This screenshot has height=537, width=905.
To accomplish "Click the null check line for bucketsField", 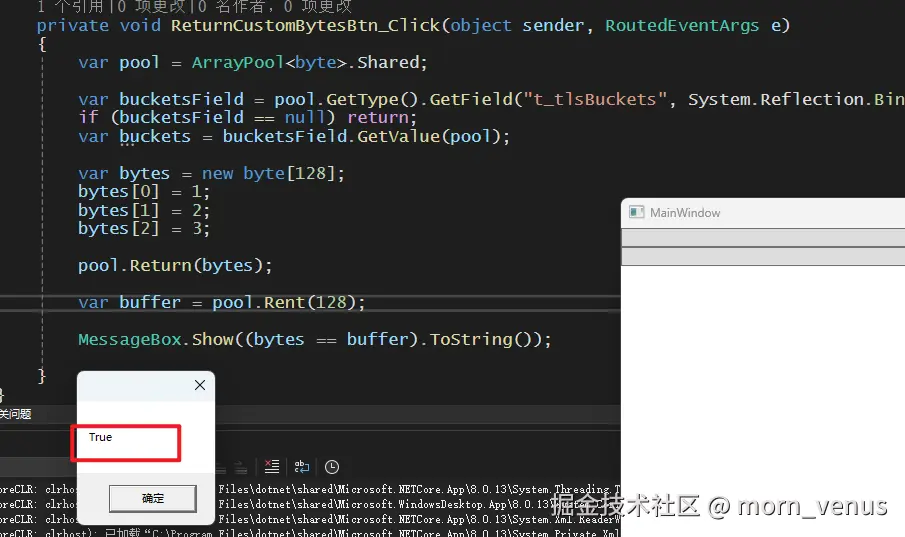I will [x=247, y=118].
